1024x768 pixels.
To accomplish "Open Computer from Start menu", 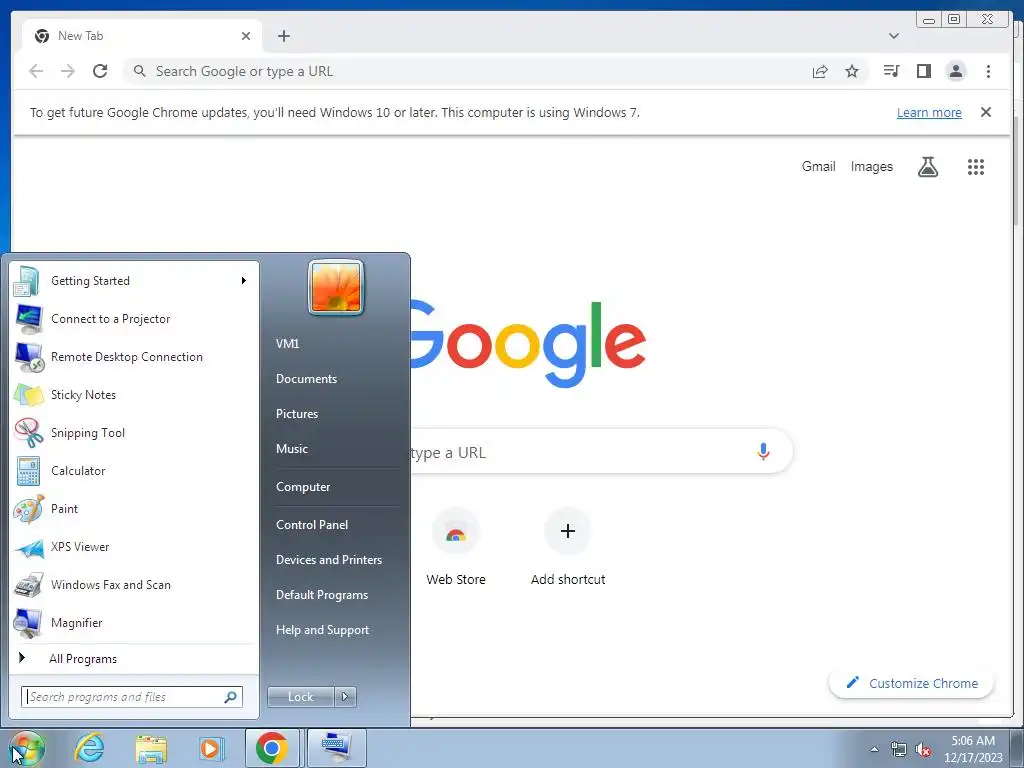I will [x=303, y=487].
